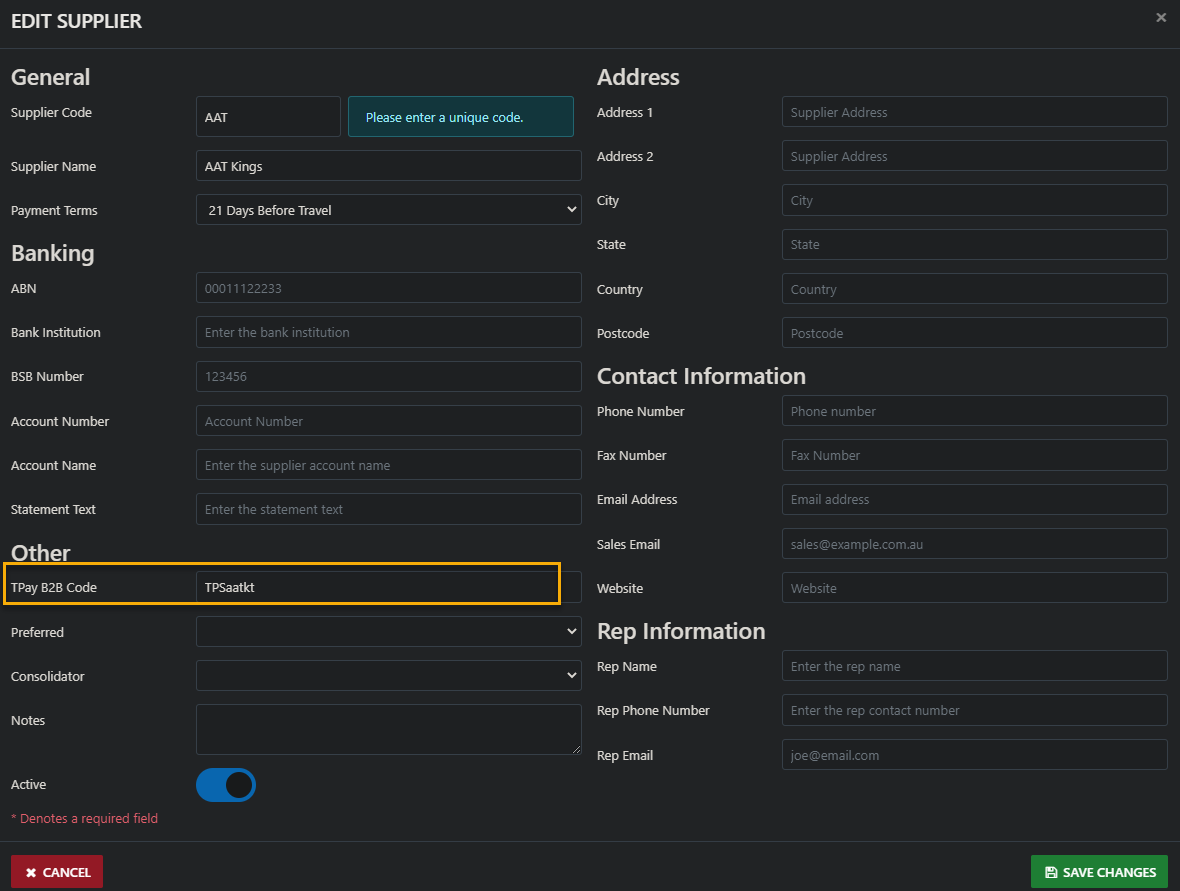Focus the Rep Name field

tap(974, 666)
